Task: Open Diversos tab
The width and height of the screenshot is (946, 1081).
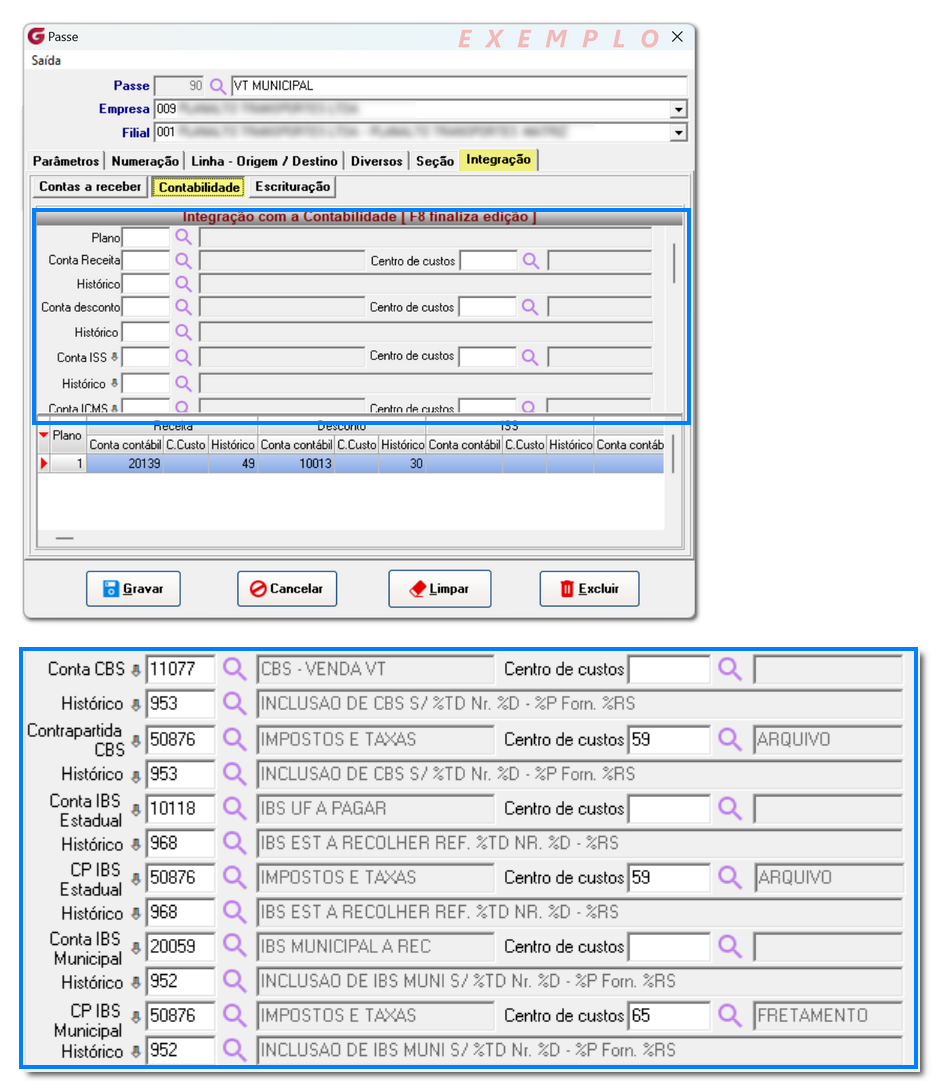Action: pos(376,161)
